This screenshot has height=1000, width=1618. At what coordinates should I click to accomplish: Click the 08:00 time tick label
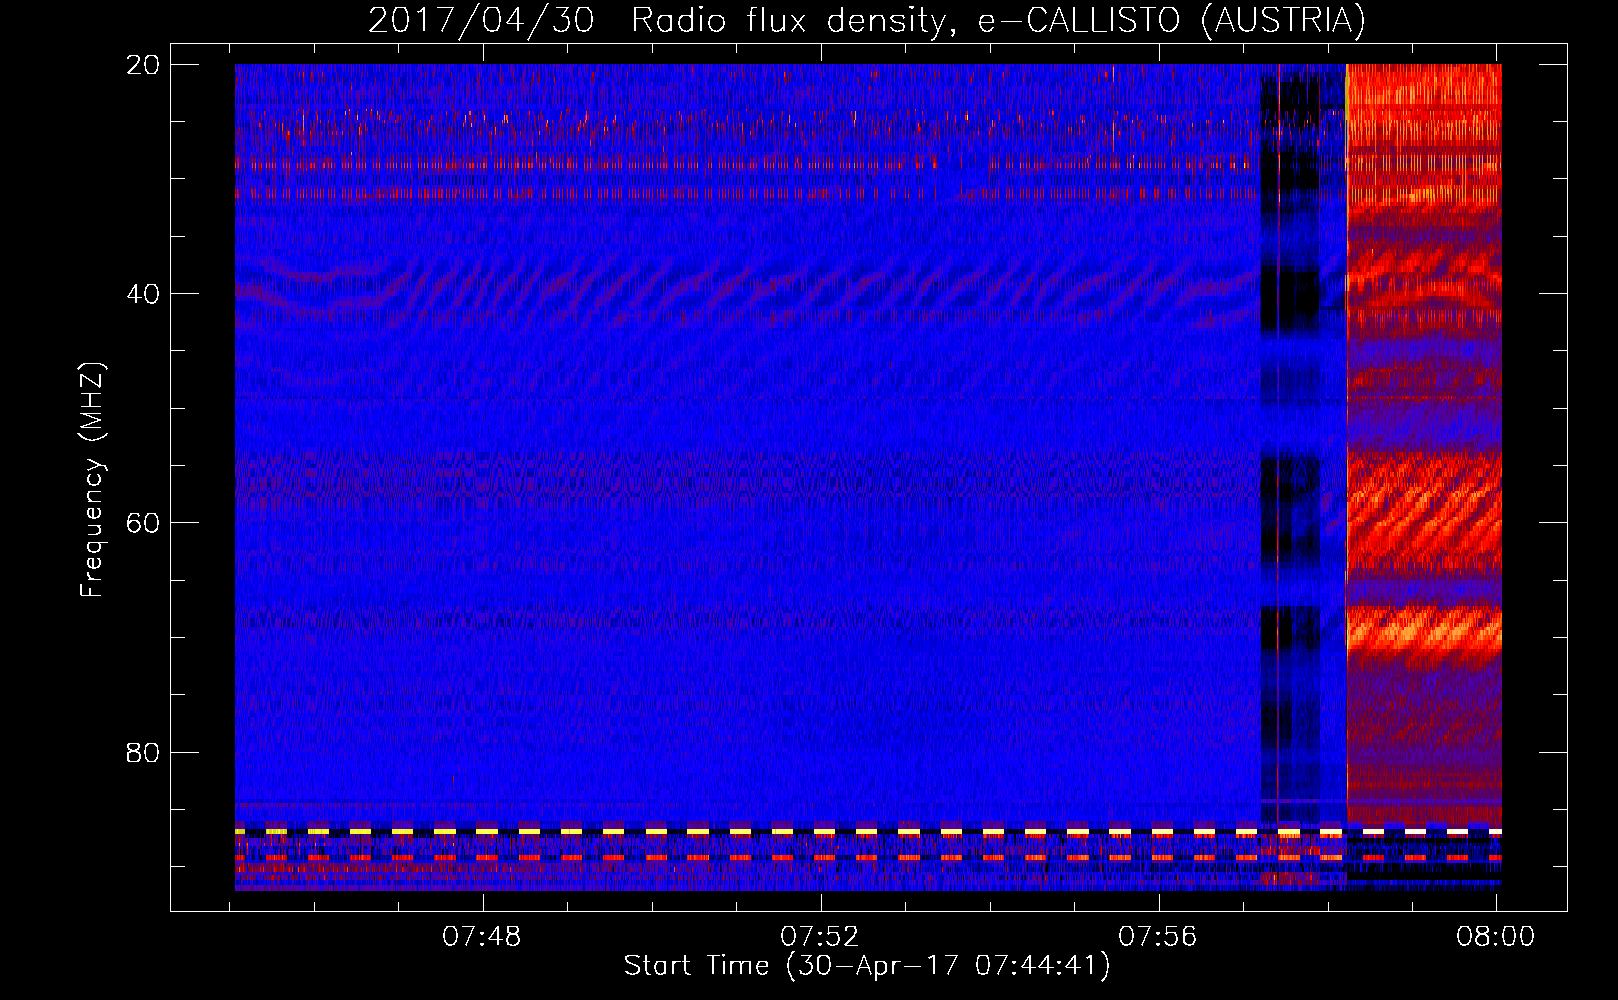coord(1495,937)
